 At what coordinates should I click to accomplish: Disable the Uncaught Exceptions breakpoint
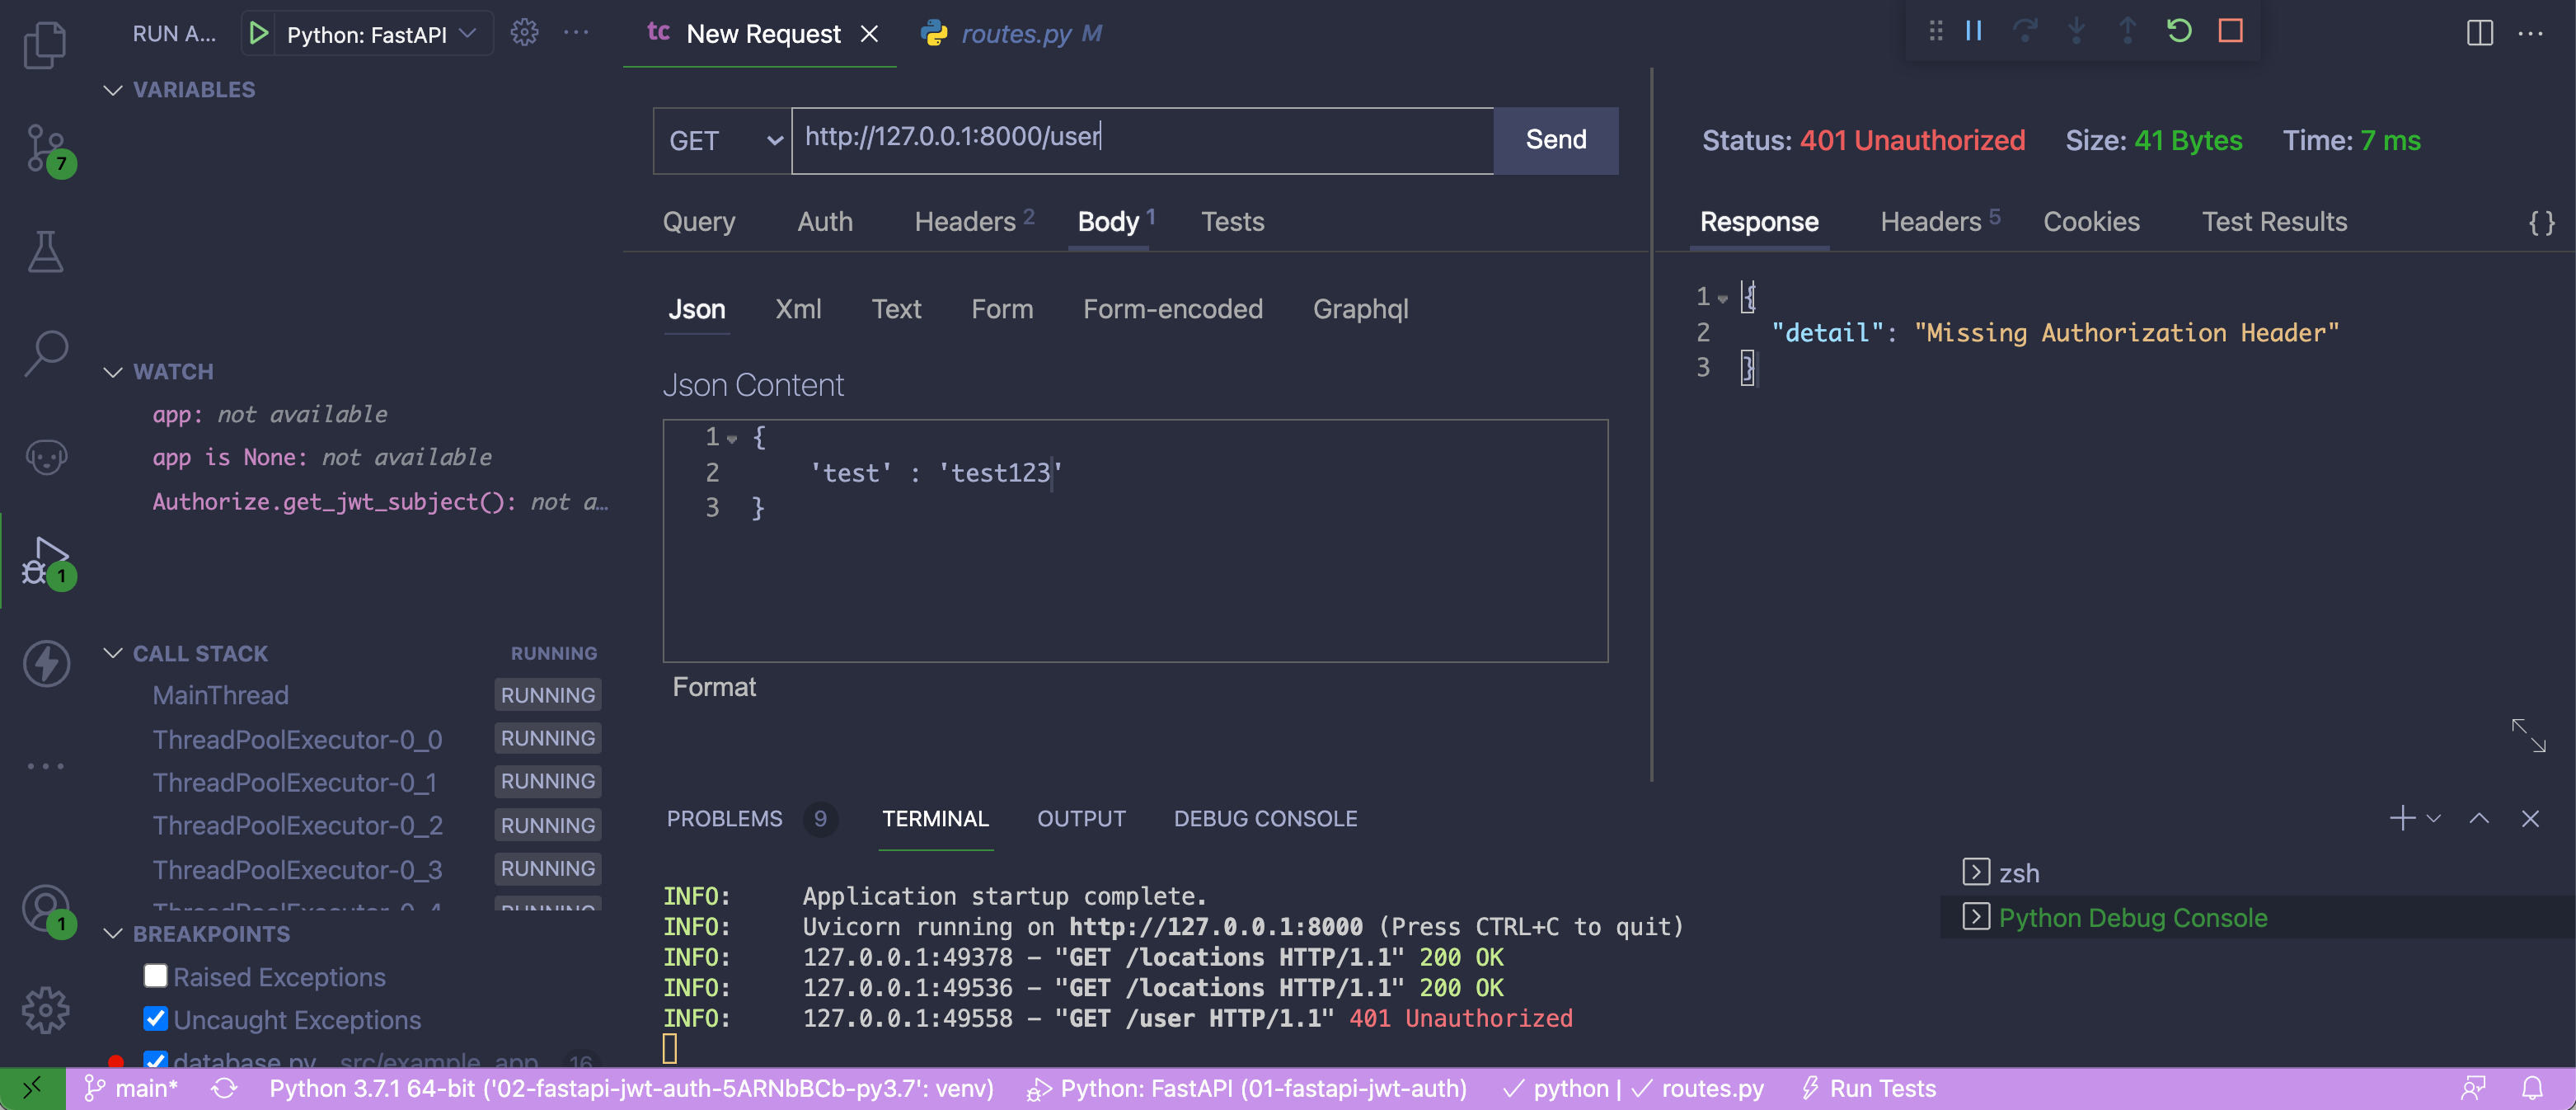point(155,1018)
